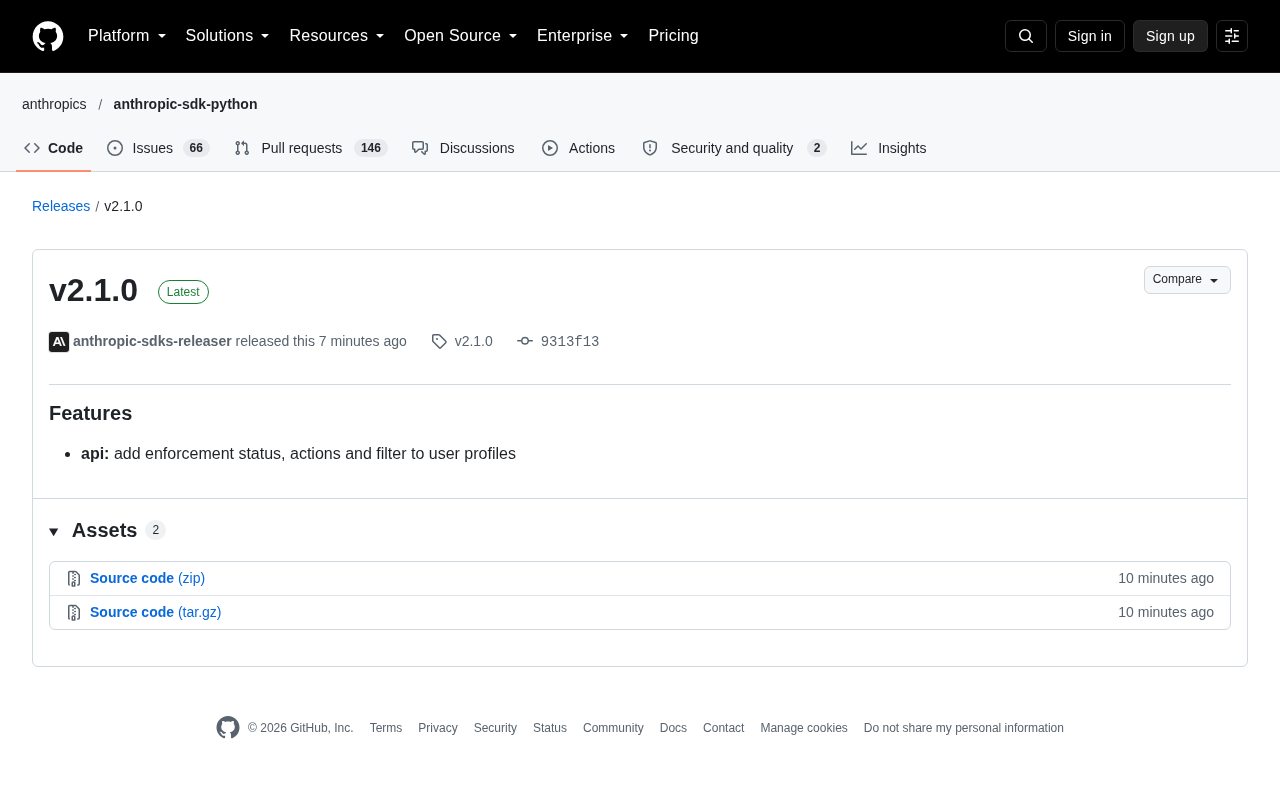Open anthropic-sdk-python repository link
This screenshot has height=800, width=1280.
[x=185, y=104]
